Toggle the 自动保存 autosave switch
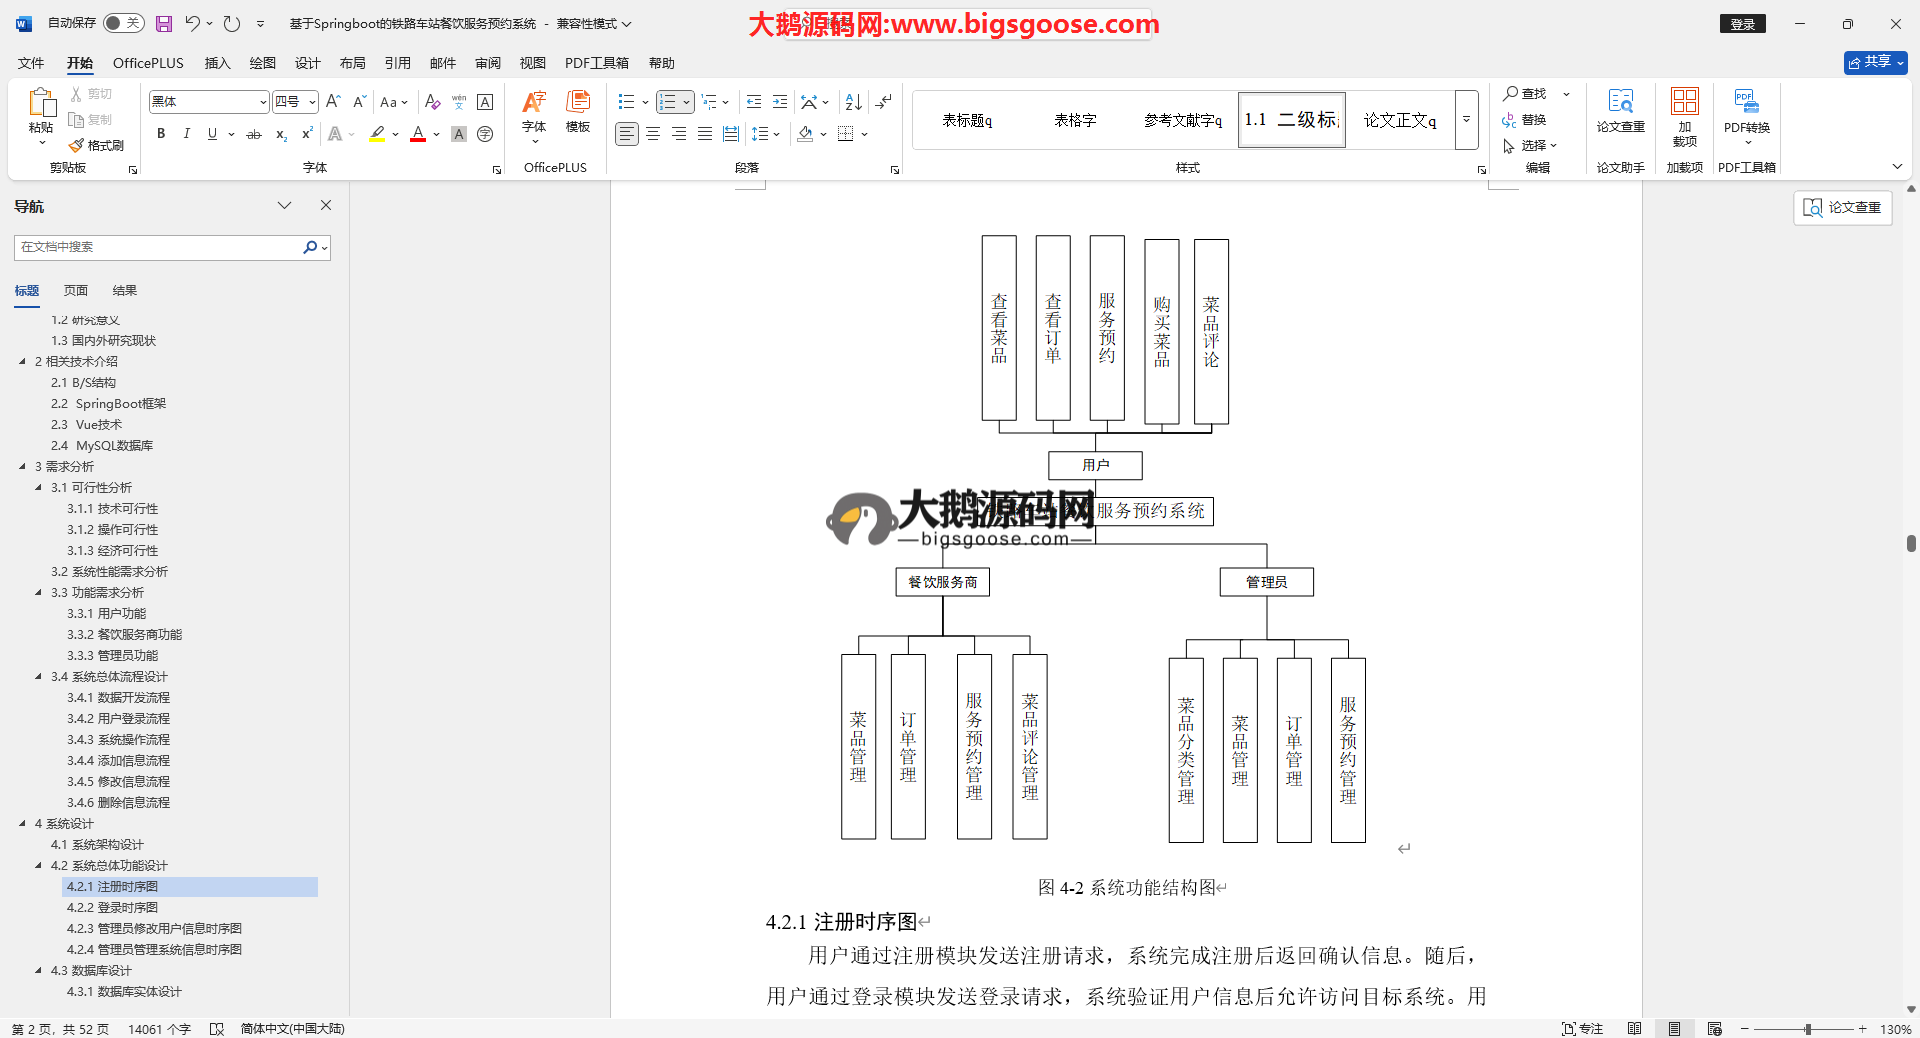Viewport: 1920px width, 1038px height. click(x=123, y=23)
